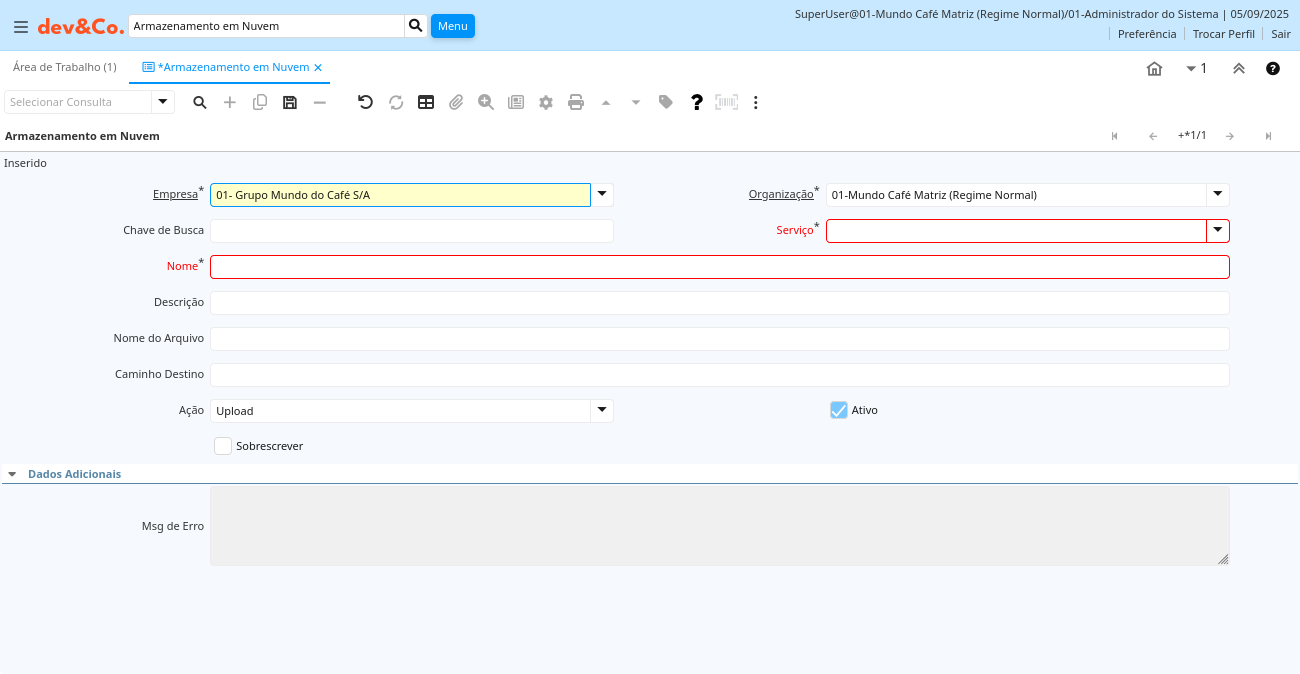Screen dimensions: 1300x674
Task: Click the Home icon at top right
Action: tap(1154, 69)
